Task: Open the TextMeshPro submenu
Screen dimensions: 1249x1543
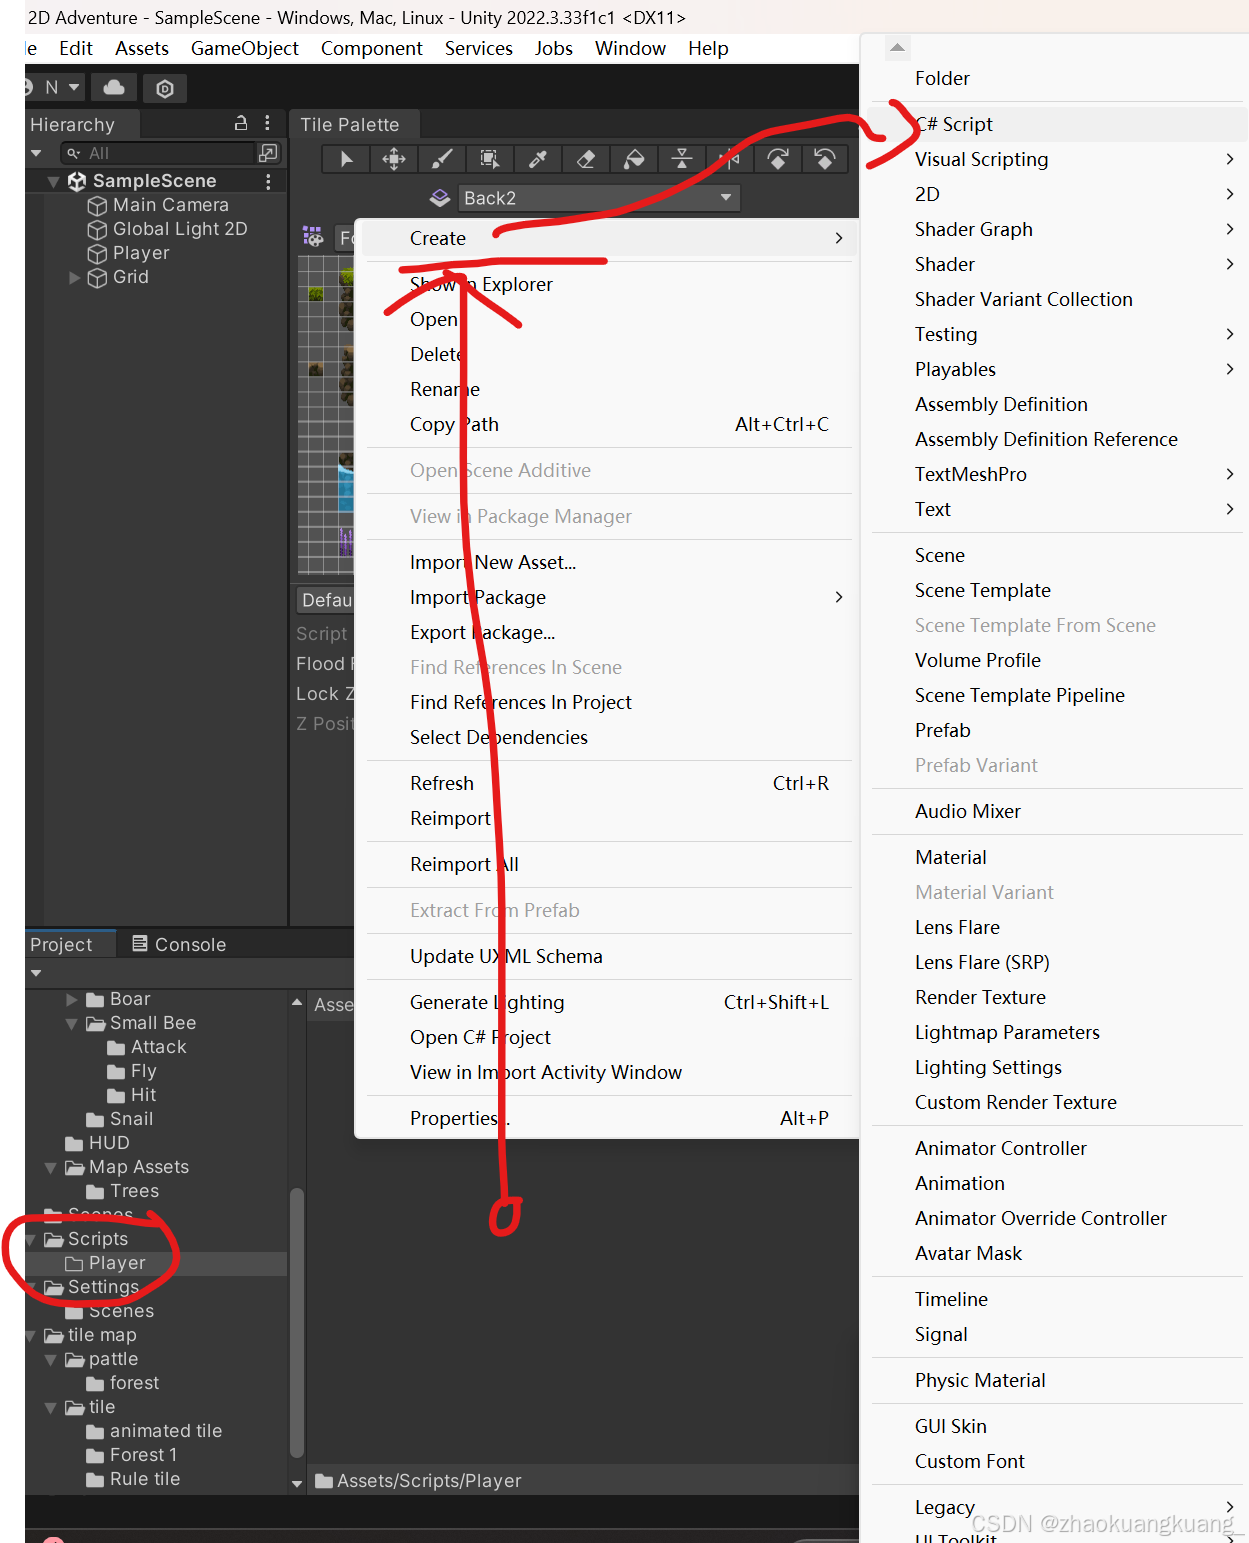Action: pos(1054,474)
